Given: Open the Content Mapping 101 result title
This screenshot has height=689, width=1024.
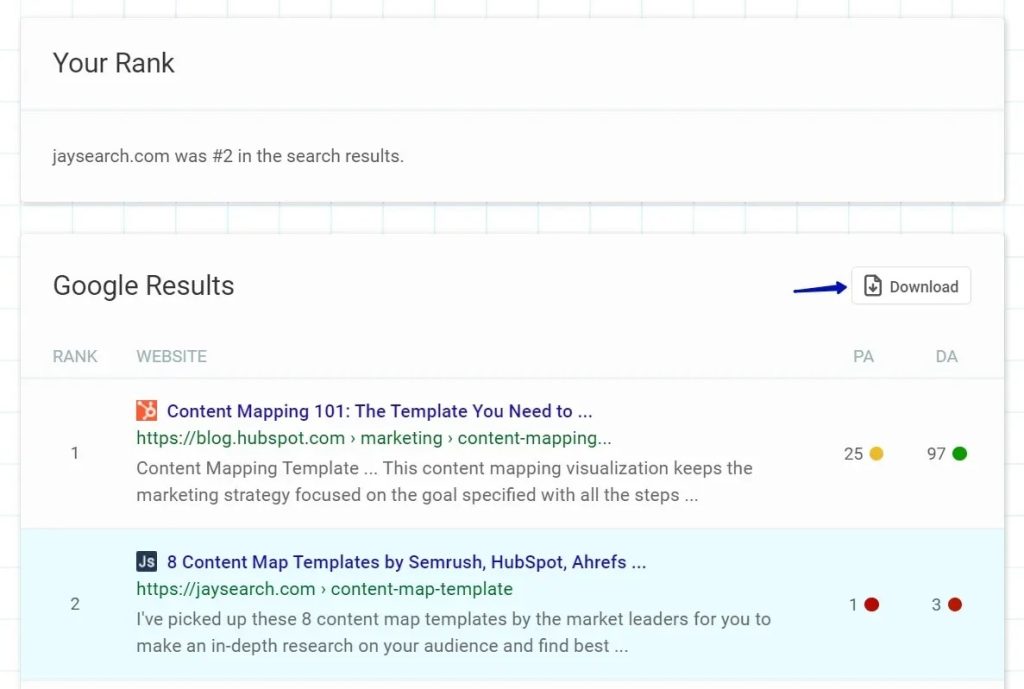Looking at the screenshot, I should point(379,411).
